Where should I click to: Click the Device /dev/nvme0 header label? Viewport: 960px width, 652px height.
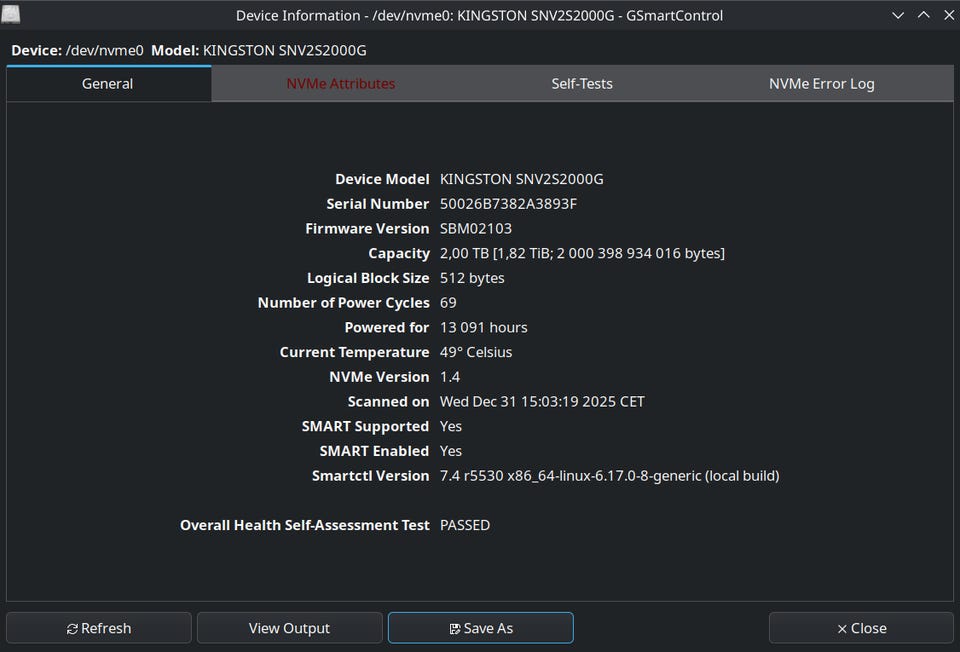(77, 50)
